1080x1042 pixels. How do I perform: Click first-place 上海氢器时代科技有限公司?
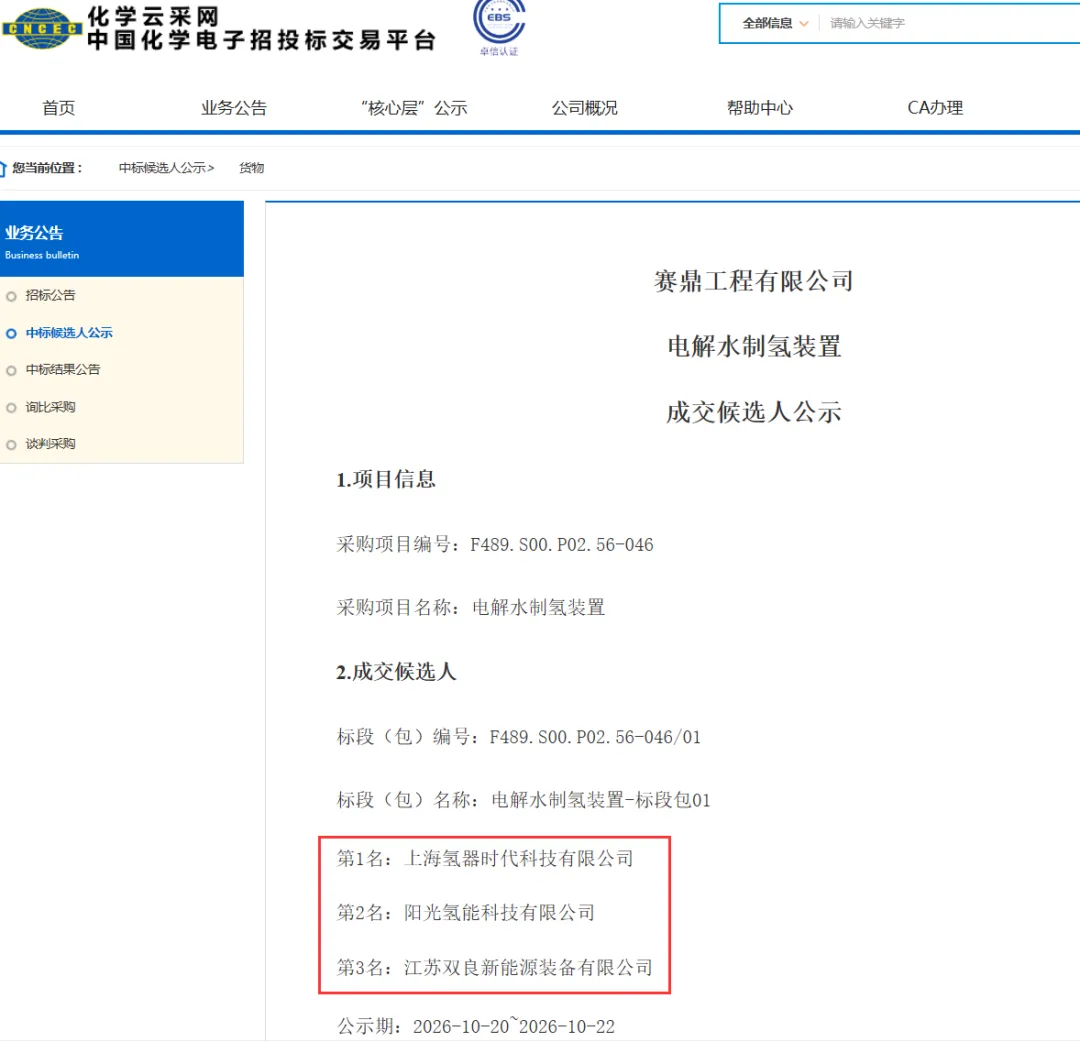click(x=485, y=859)
